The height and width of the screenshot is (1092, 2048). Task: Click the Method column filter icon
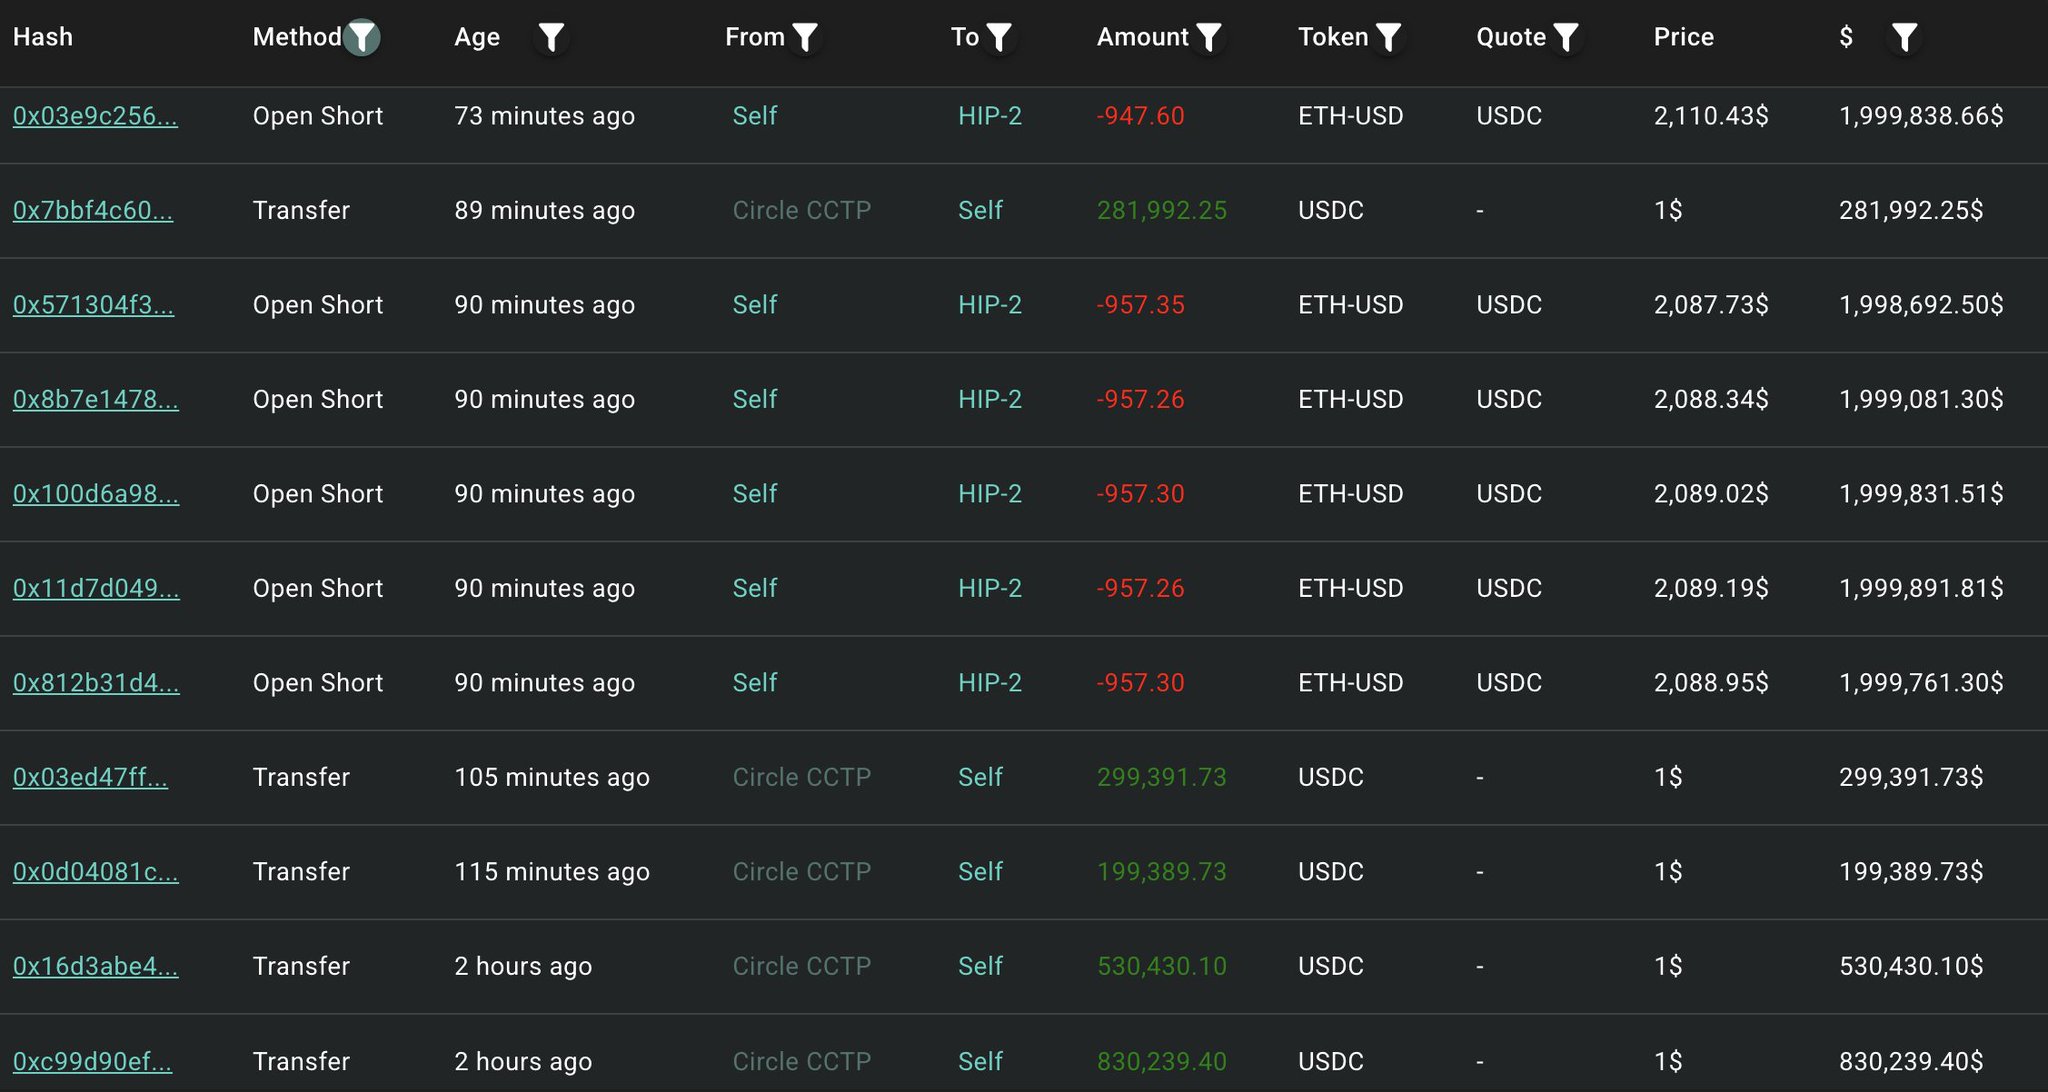[x=361, y=38]
